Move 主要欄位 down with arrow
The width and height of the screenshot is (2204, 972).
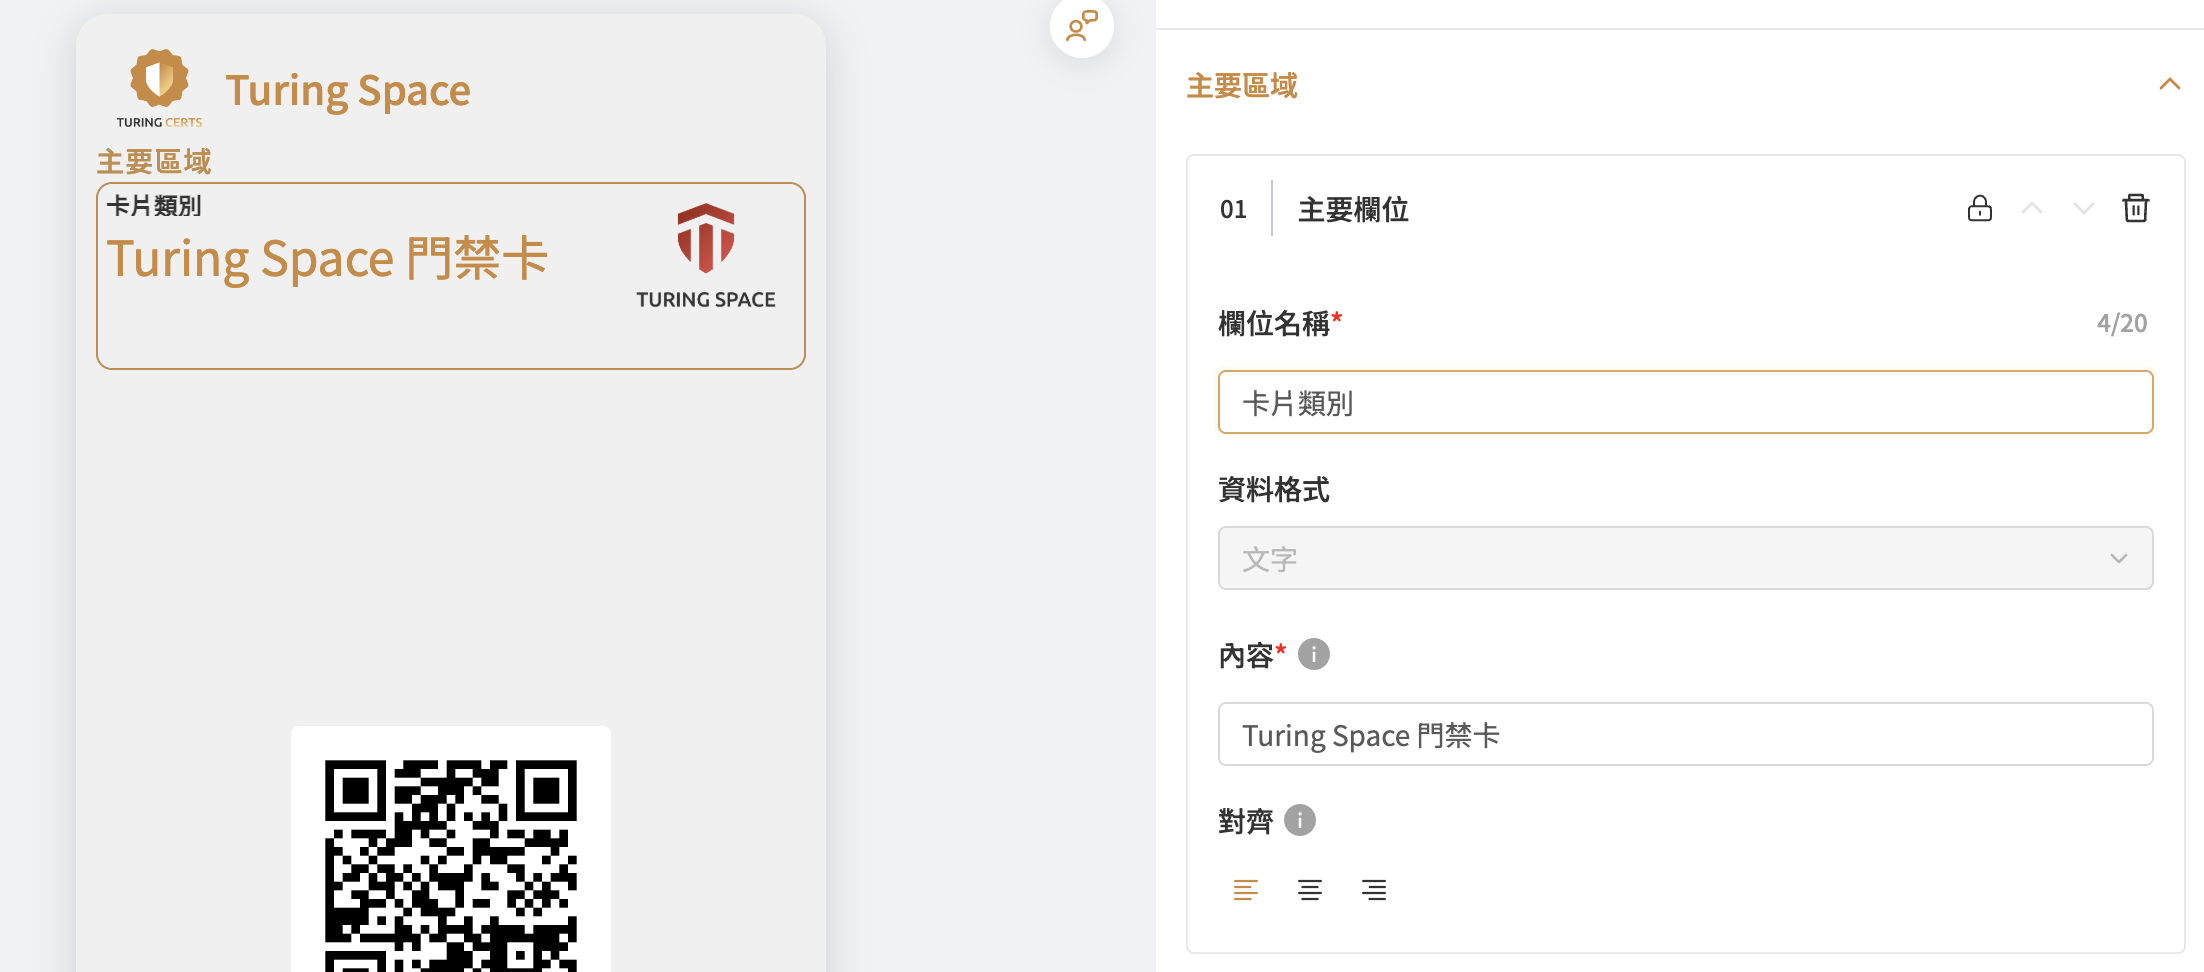tap(2083, 208)
